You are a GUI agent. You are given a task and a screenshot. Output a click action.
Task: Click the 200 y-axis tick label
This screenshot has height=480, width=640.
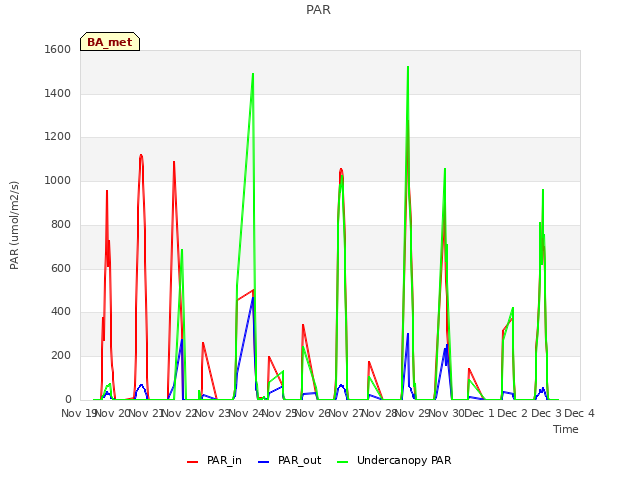coord(61,356)
